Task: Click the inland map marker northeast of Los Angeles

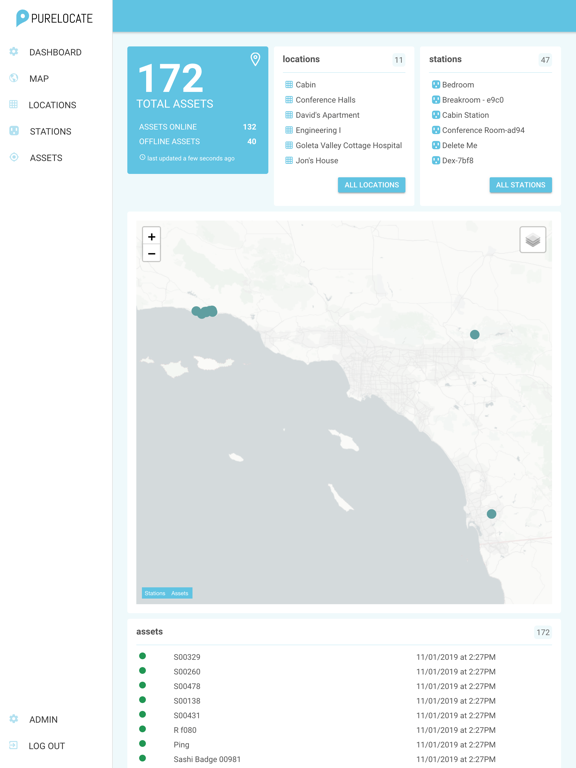Action: coord(475,335)
